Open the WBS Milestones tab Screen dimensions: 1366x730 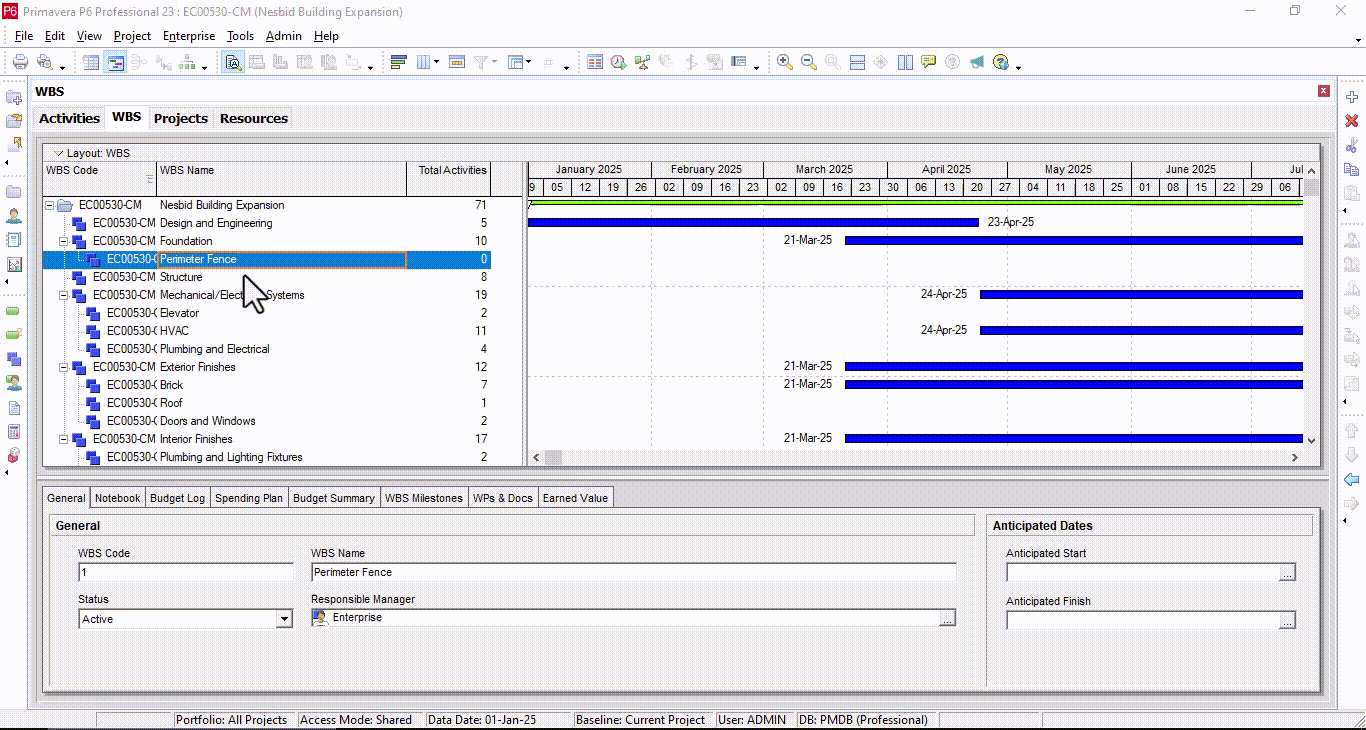424,498
